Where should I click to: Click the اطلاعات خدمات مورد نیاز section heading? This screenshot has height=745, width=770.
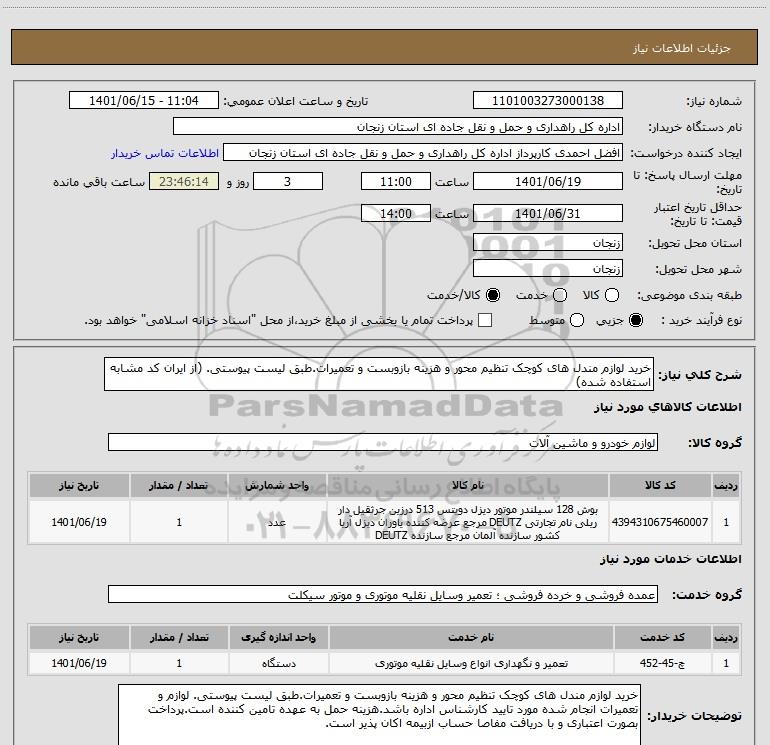coord(670,559)
